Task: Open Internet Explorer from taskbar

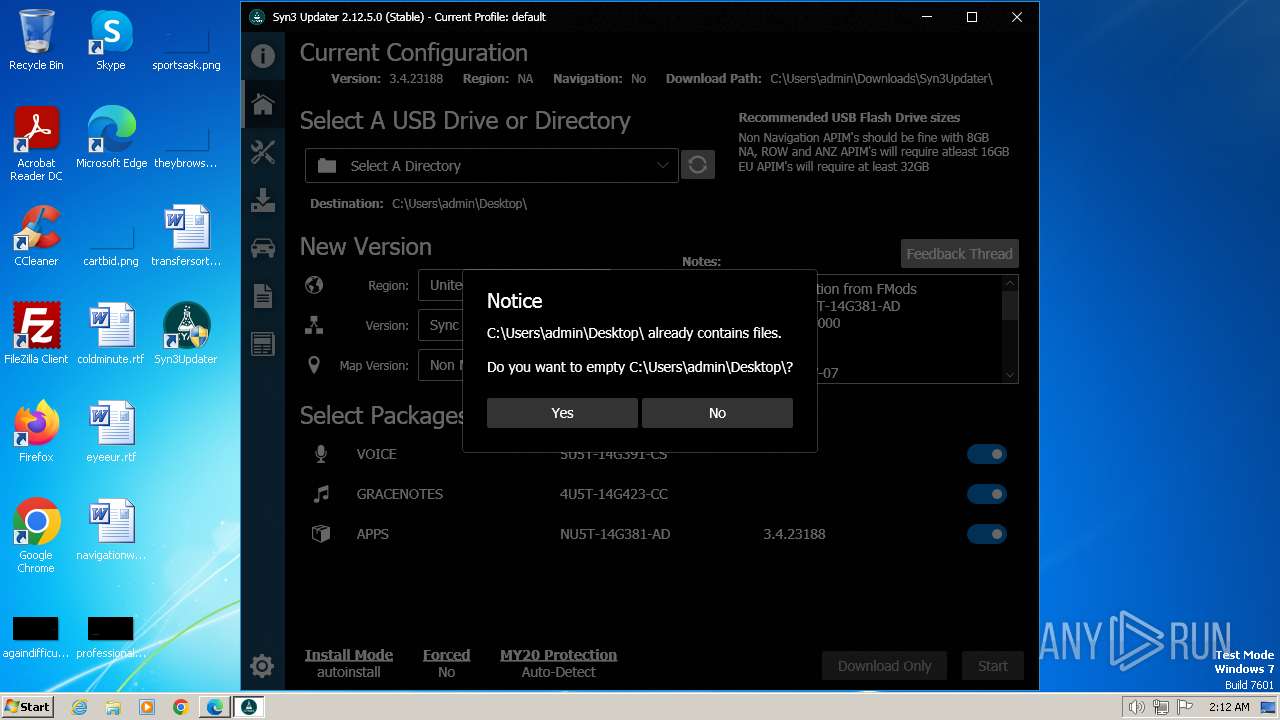Action: (x=79, y=707)
